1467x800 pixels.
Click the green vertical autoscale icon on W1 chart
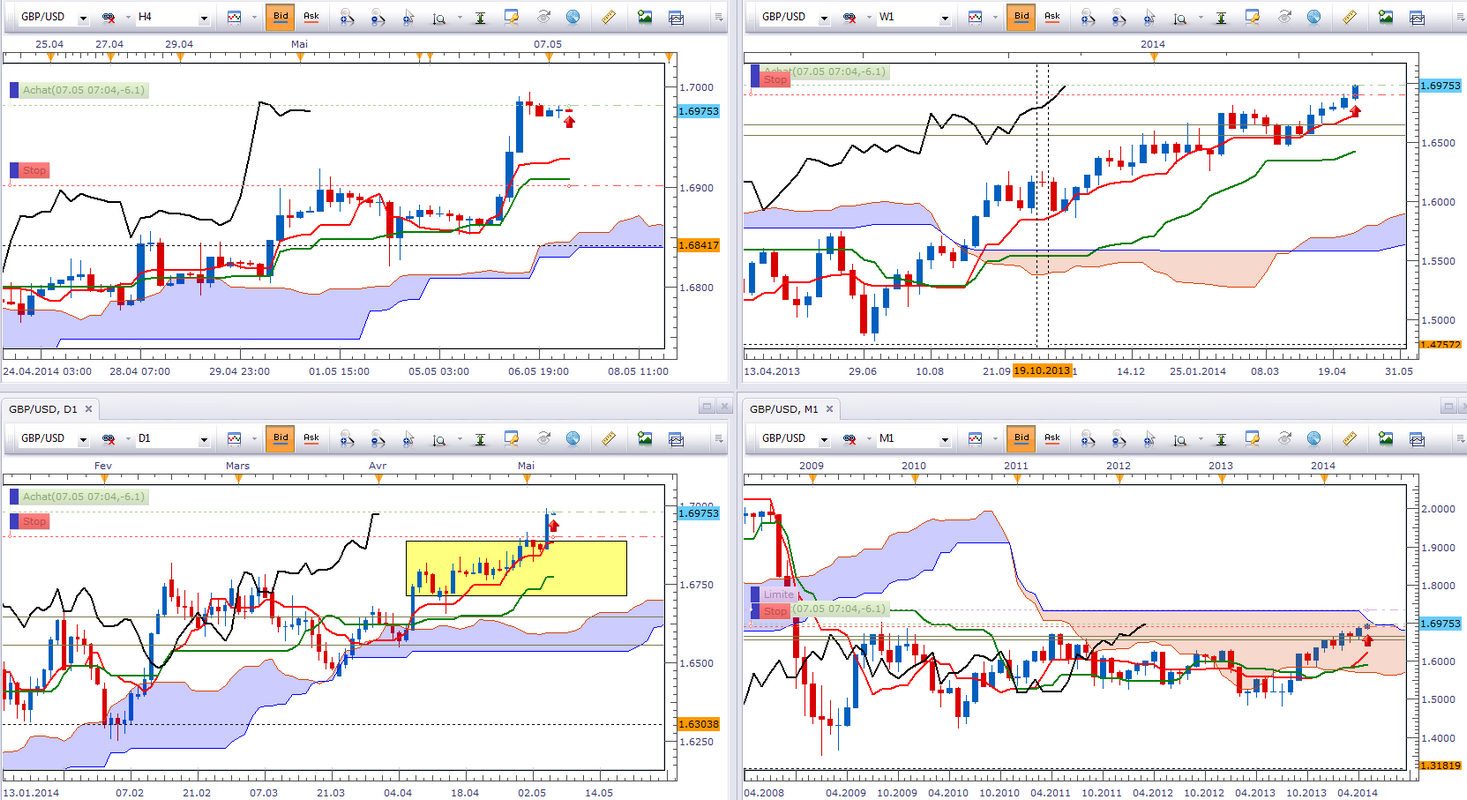click(1219, 17)
